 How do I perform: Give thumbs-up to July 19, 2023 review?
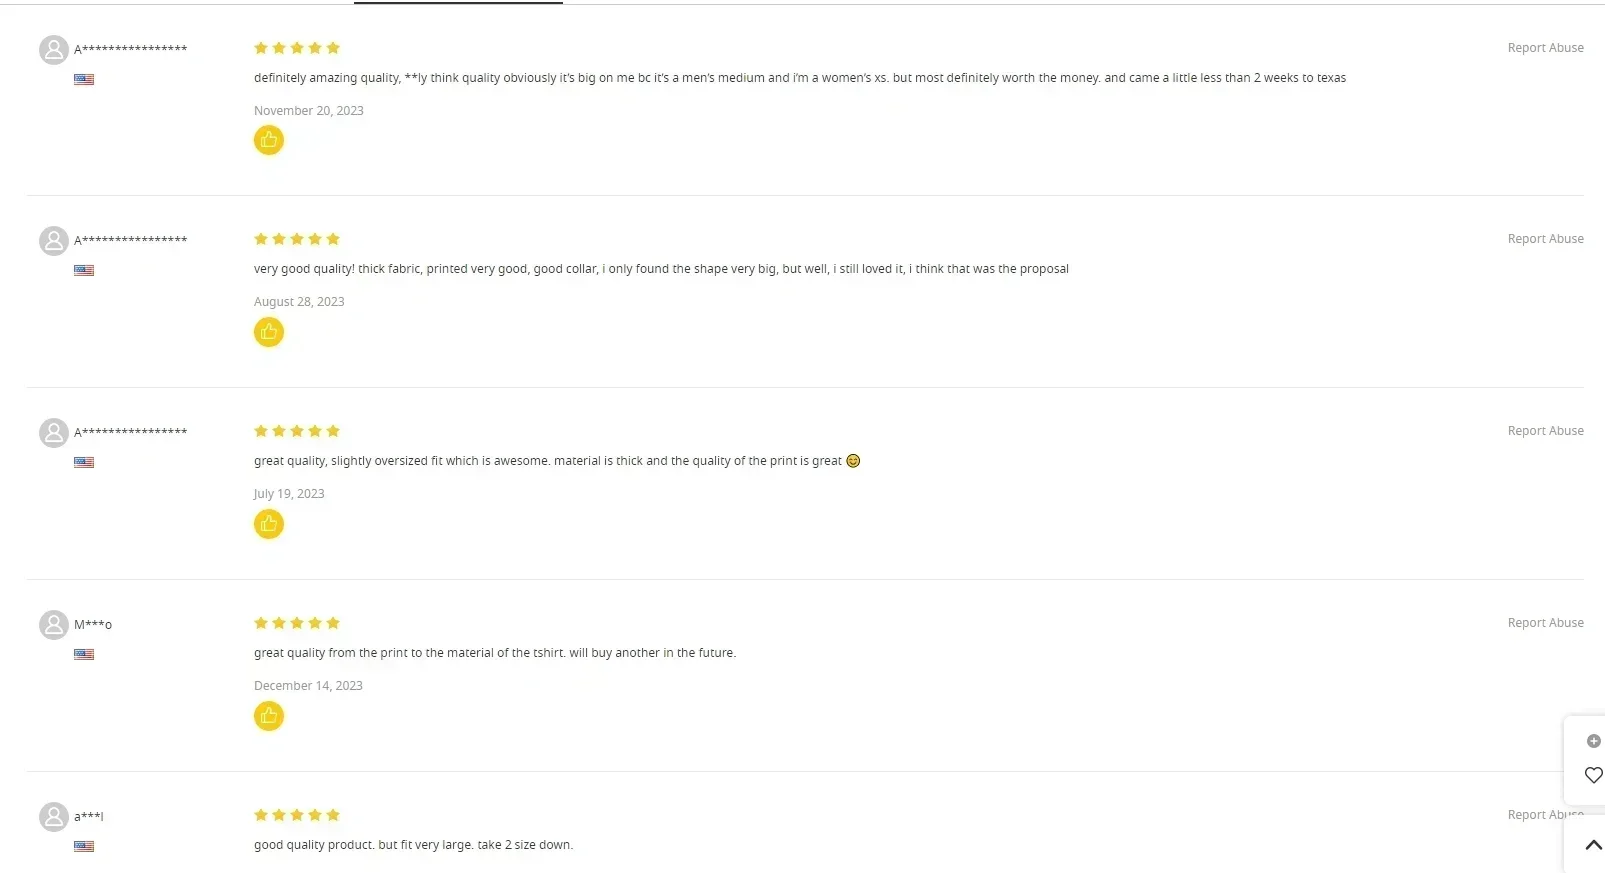click(x=269, y=524)
